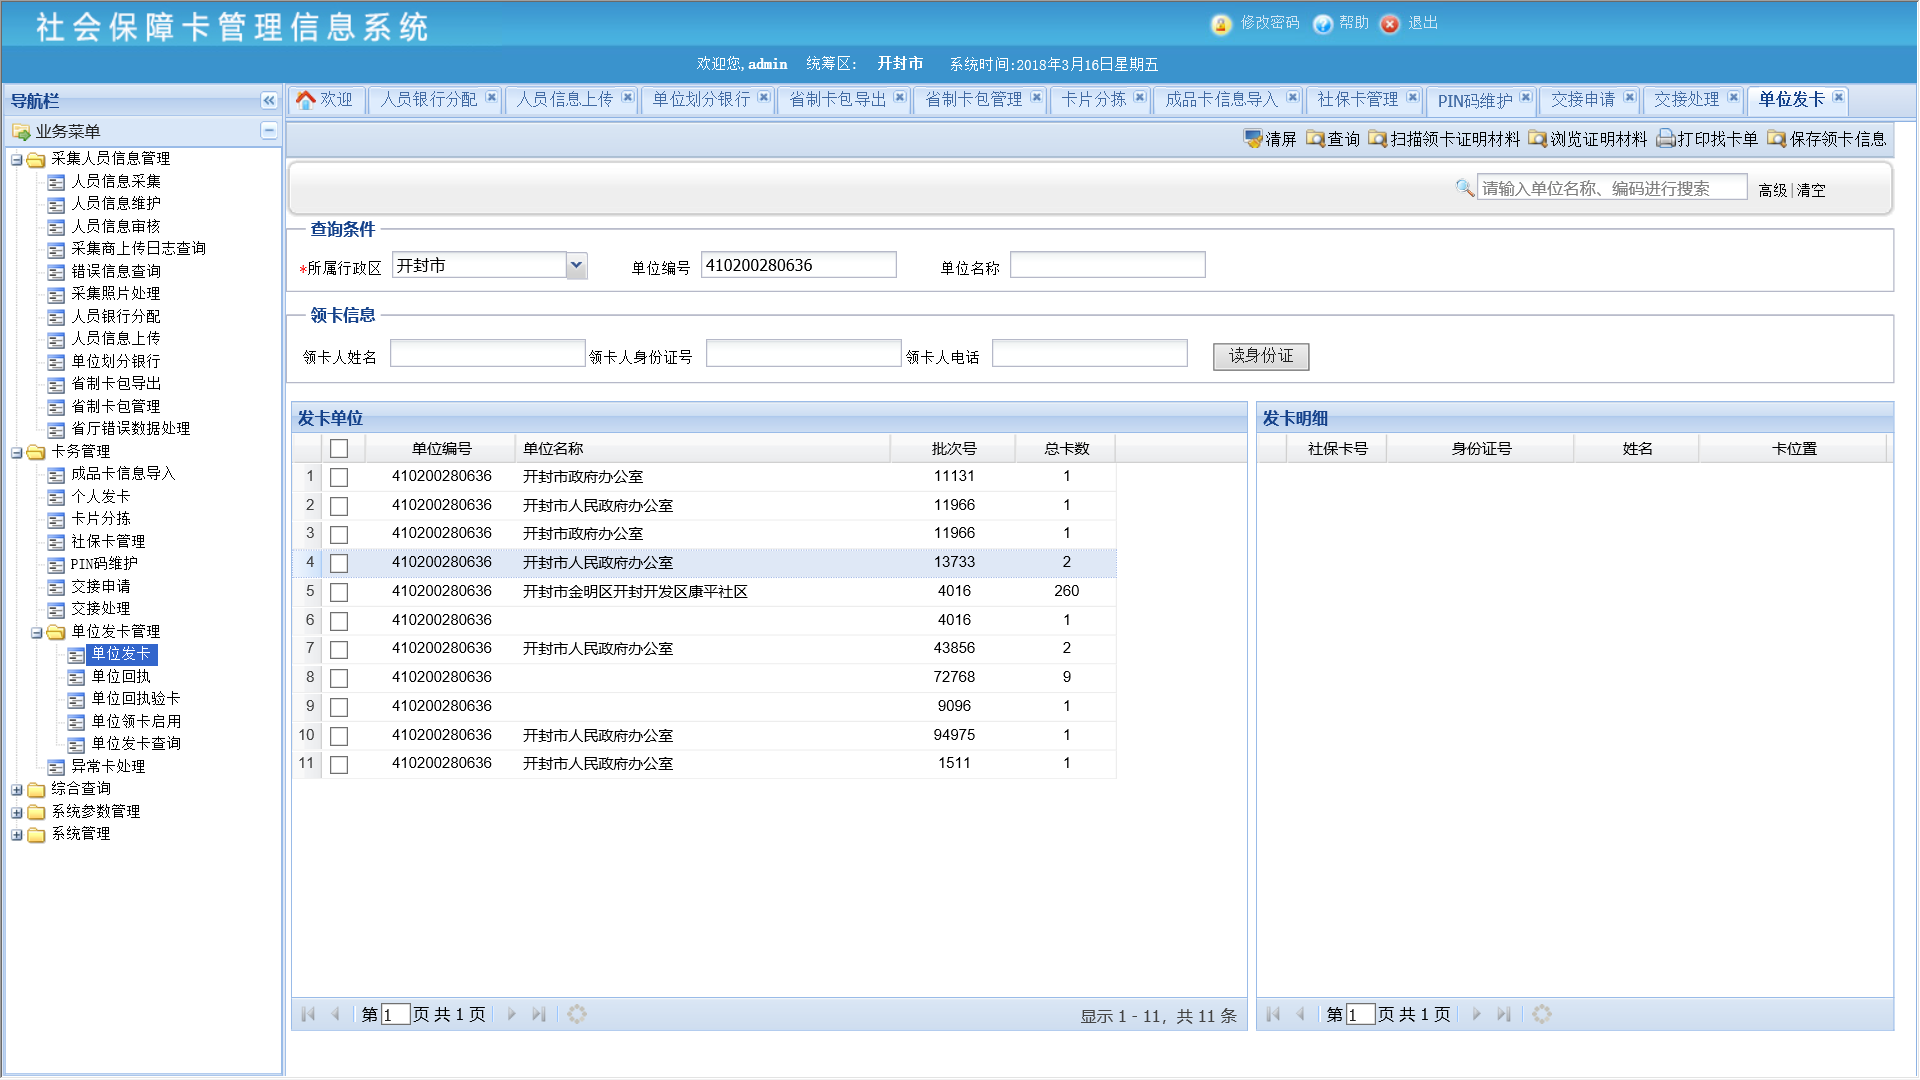
Task: Click the 修改密码 lock icon
Action: click(x=1220, y=24)
